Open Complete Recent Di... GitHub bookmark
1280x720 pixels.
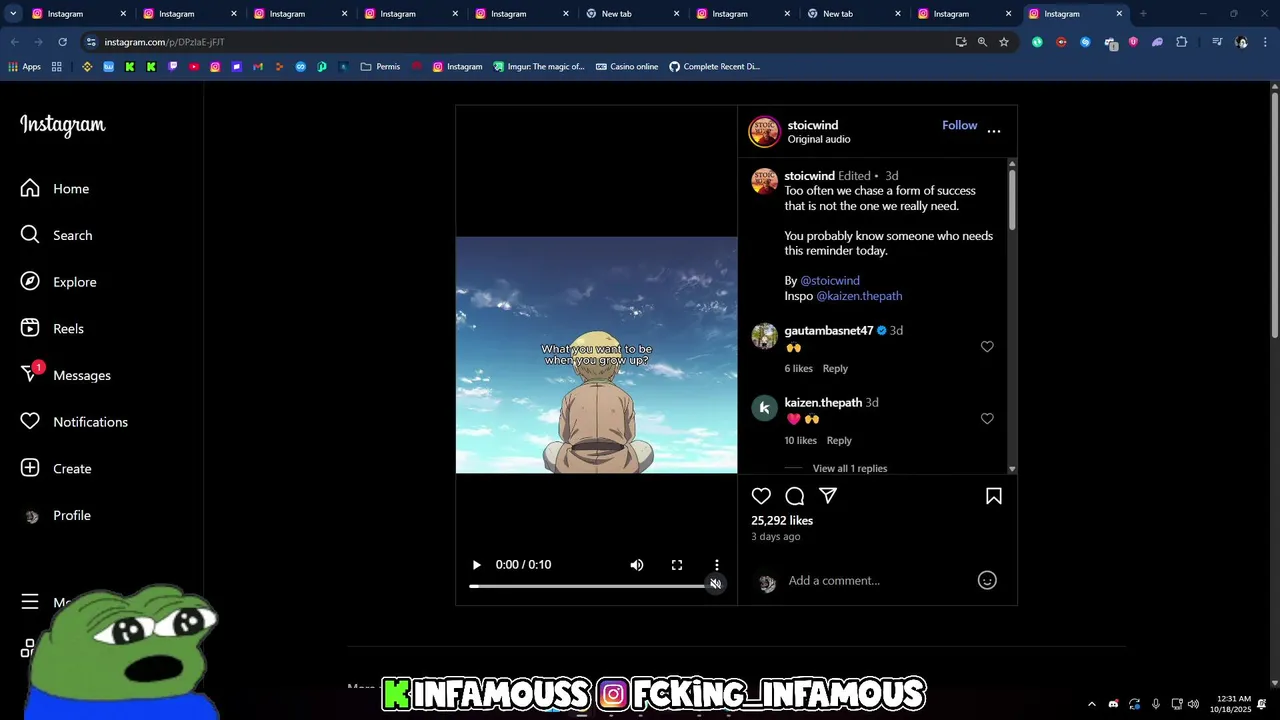(x=714, y=67)
